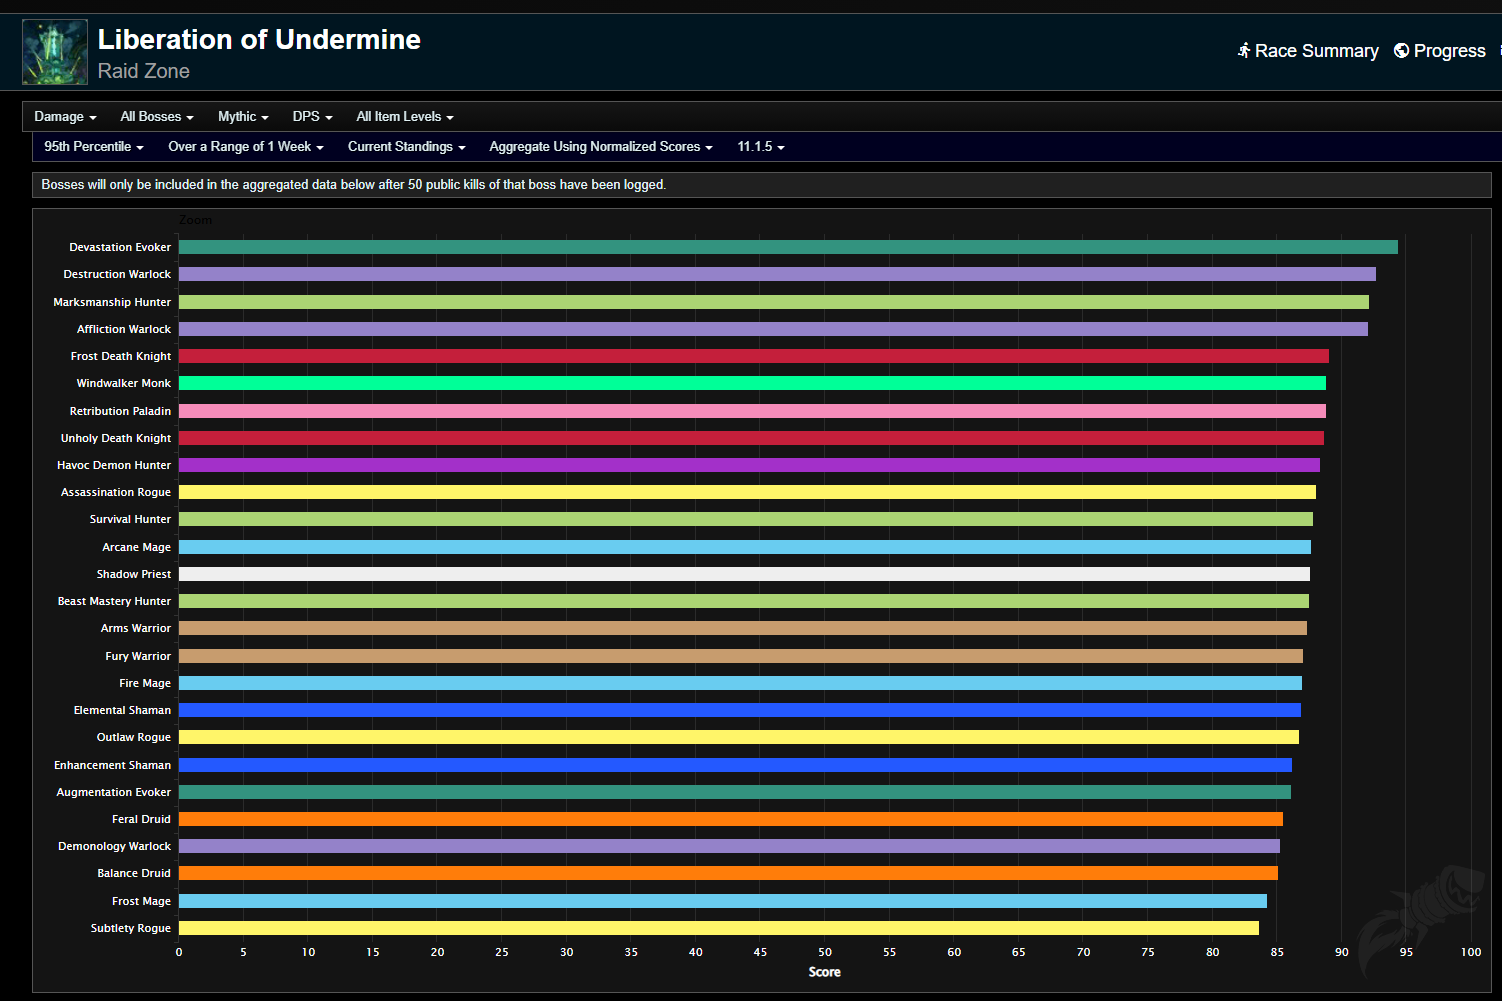Click the Balance Druid label
1502x1001 pixels.
click(134, 873)
